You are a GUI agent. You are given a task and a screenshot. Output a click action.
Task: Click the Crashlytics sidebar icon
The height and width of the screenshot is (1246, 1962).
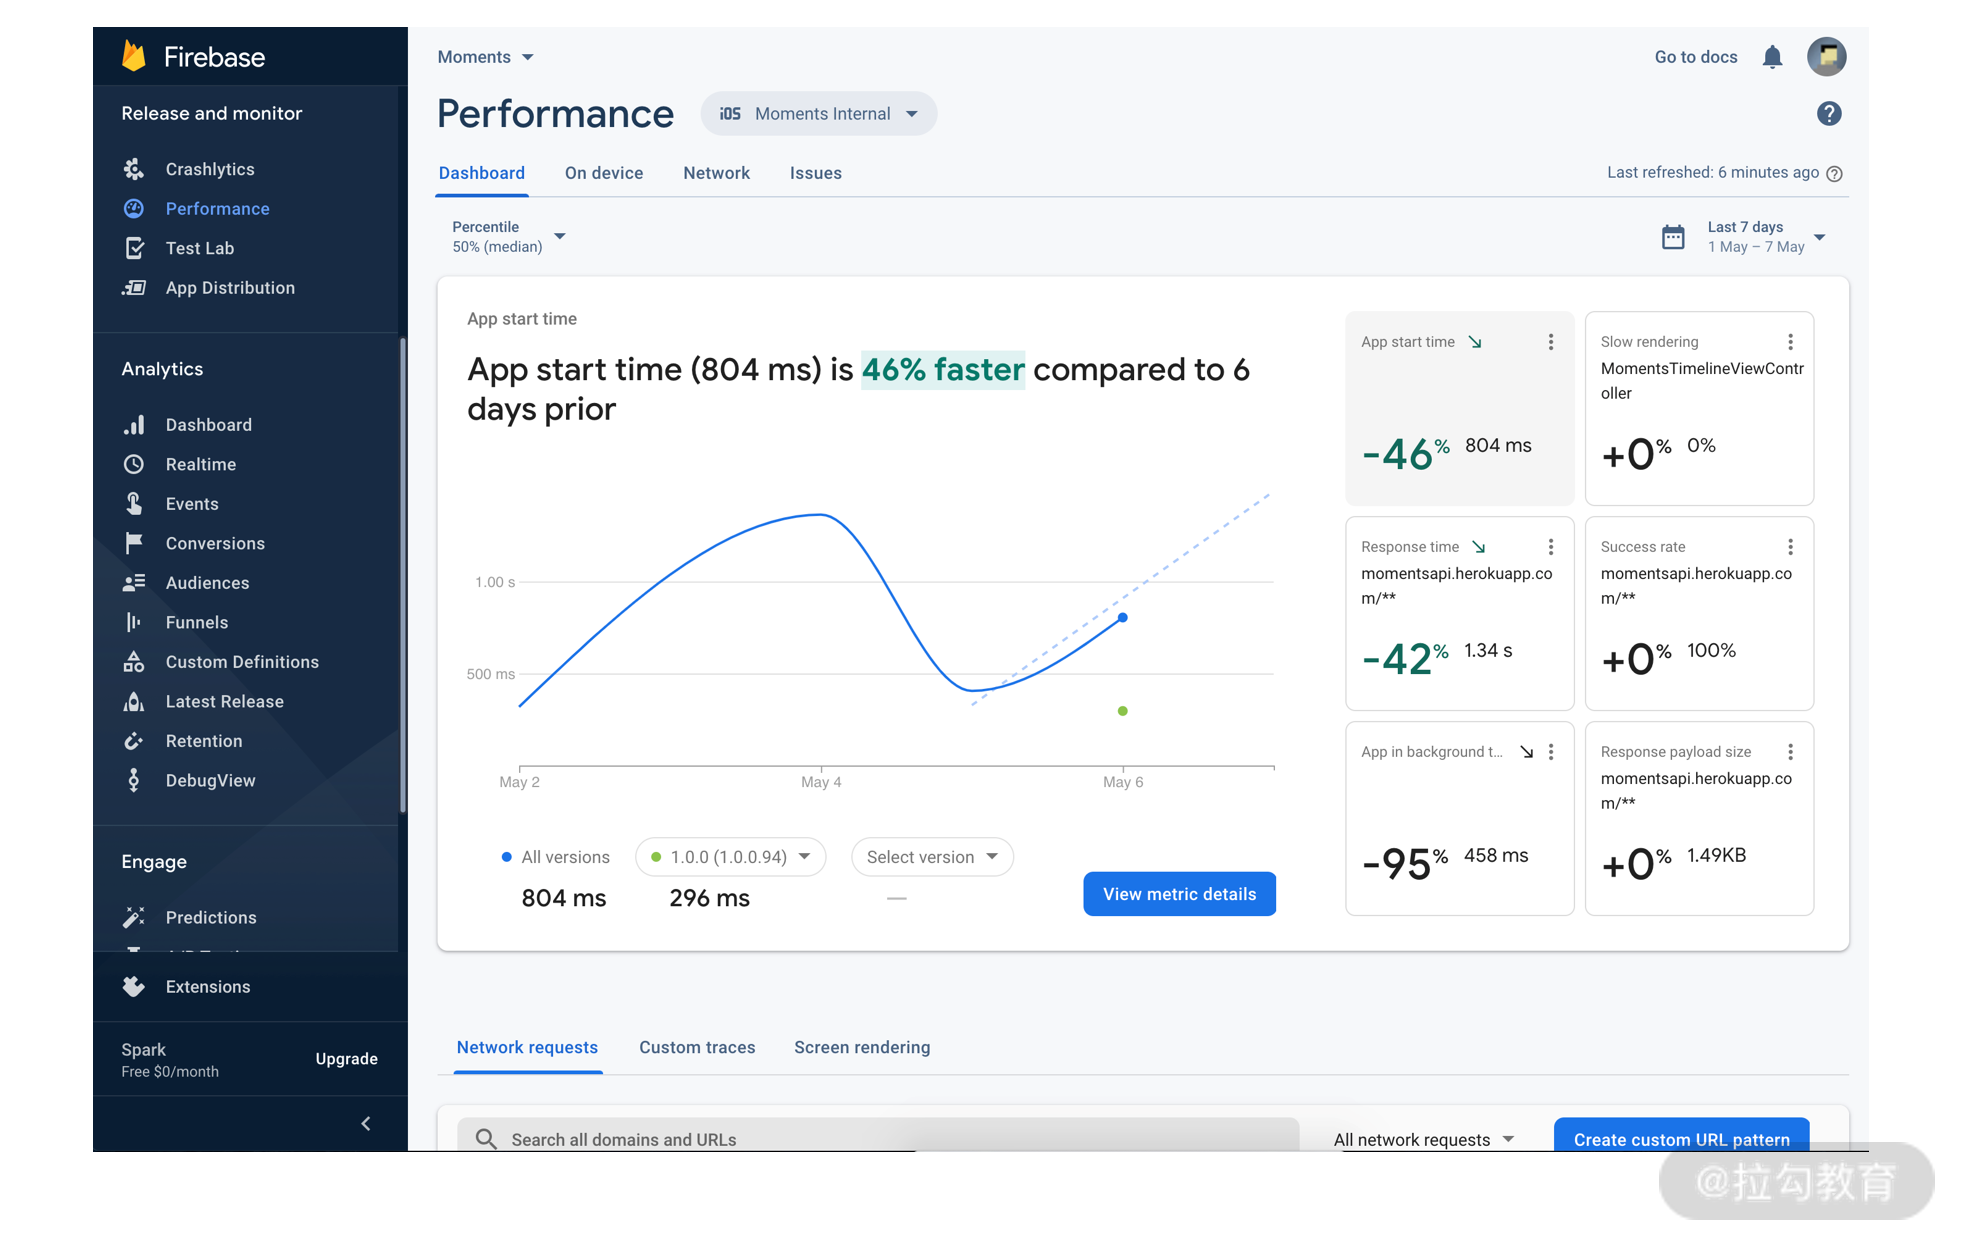pyautogui.click(x=134, y=169)
